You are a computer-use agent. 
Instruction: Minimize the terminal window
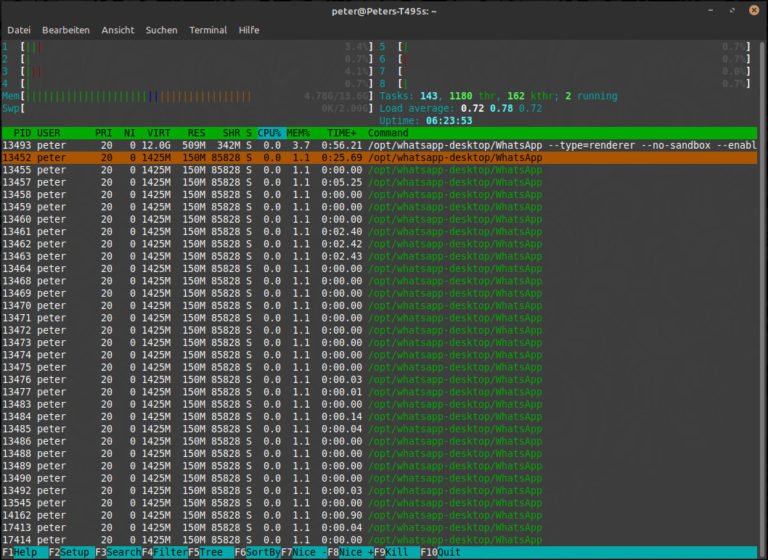[711, 10]
